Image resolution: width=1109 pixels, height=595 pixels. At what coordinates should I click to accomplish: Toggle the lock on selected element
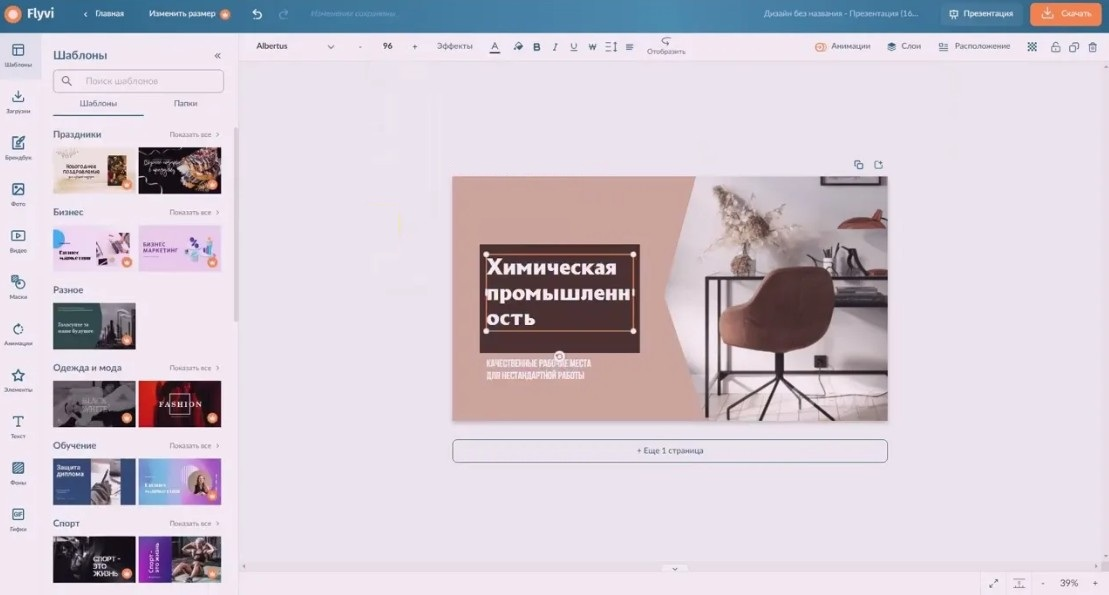click(1055, 47)
